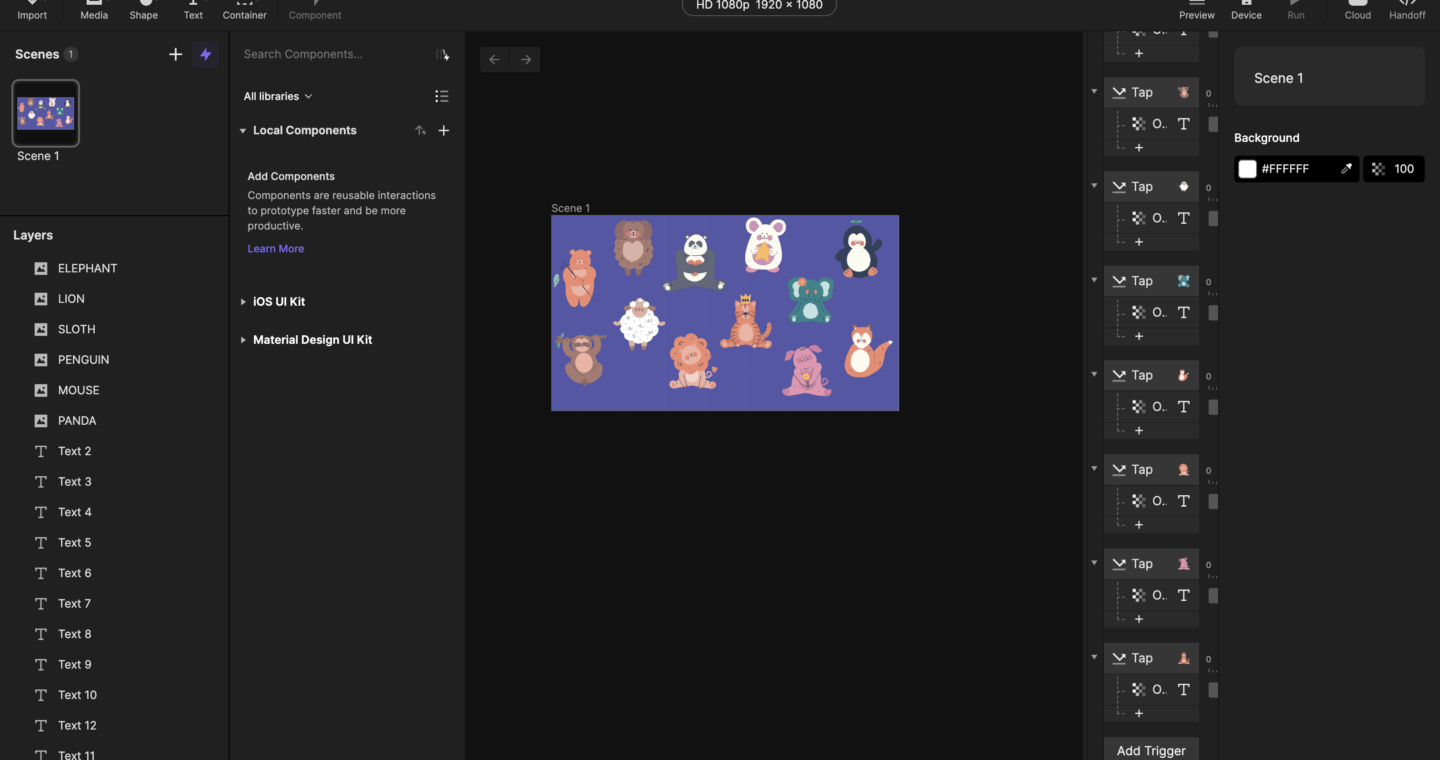Click the white background color swatch

(1247, 169)
